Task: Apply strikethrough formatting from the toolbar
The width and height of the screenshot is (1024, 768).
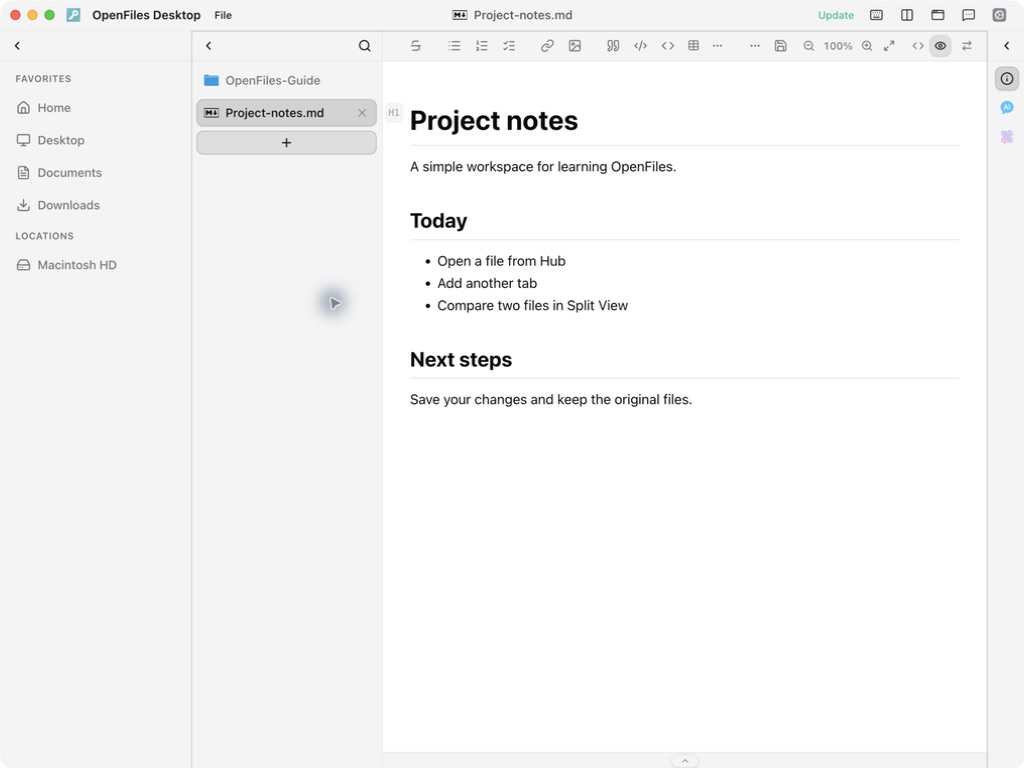Action: (x=415, y=46)
